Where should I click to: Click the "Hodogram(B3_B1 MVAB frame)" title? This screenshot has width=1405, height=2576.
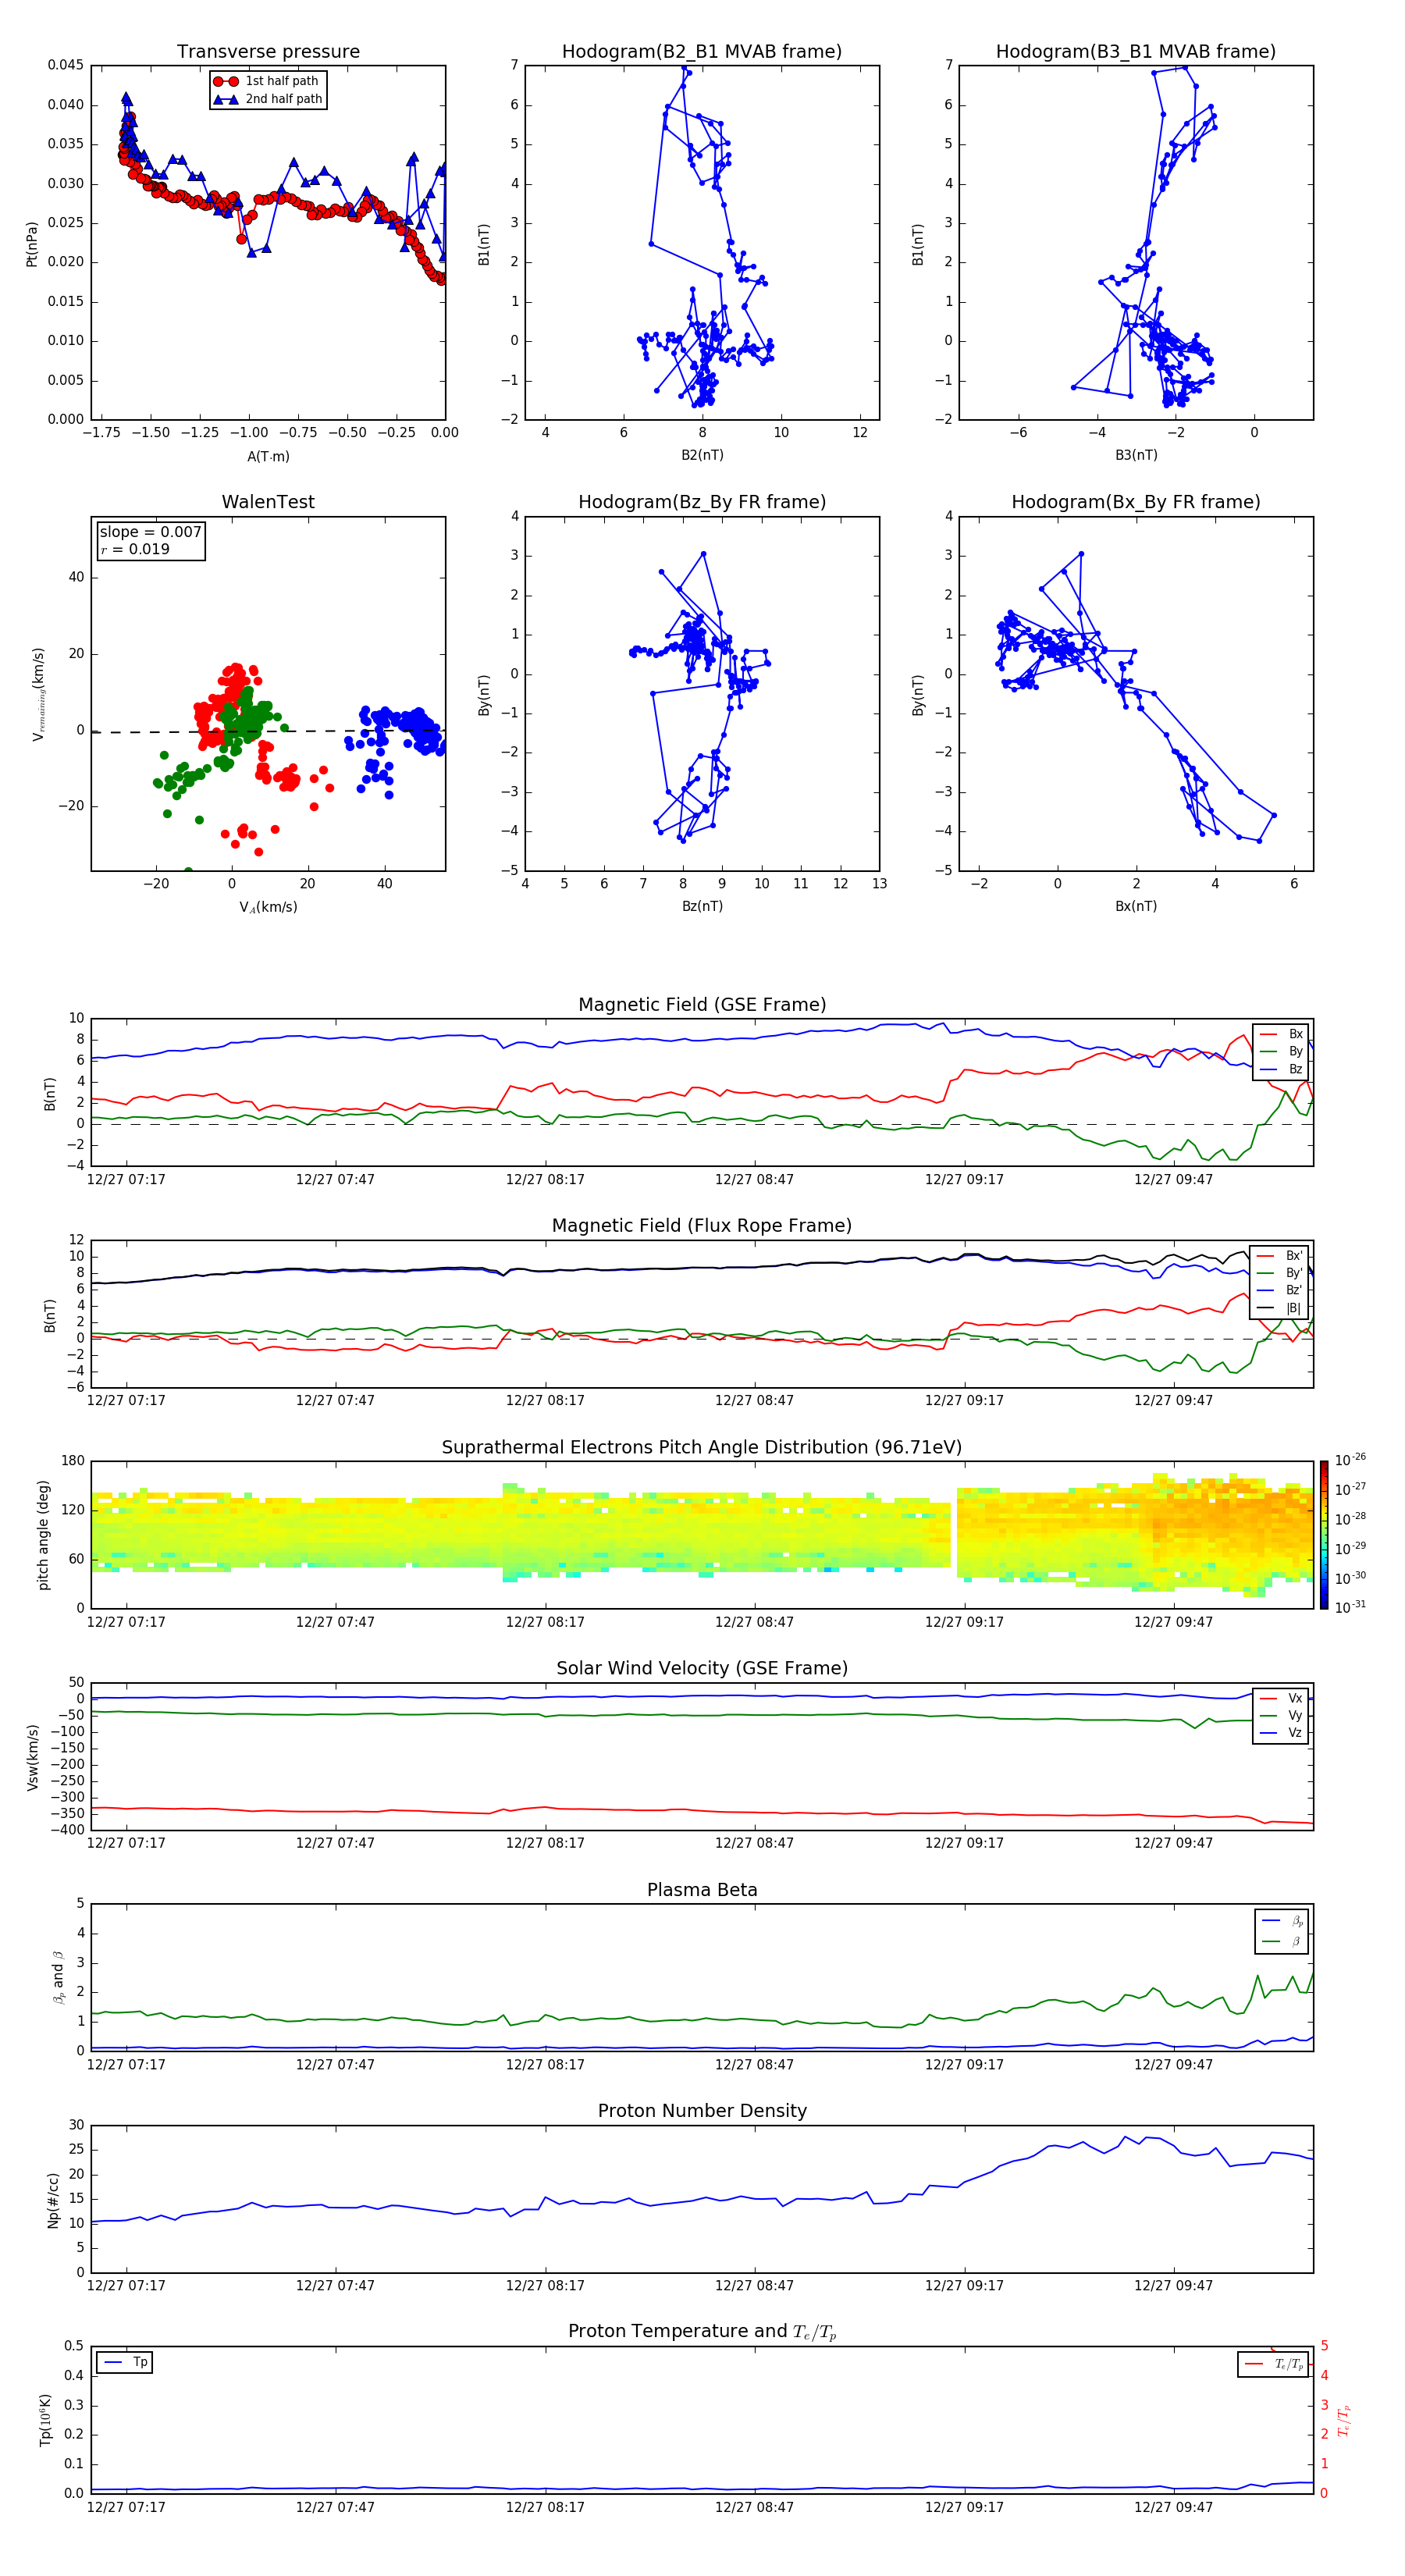coord(1136,52)
